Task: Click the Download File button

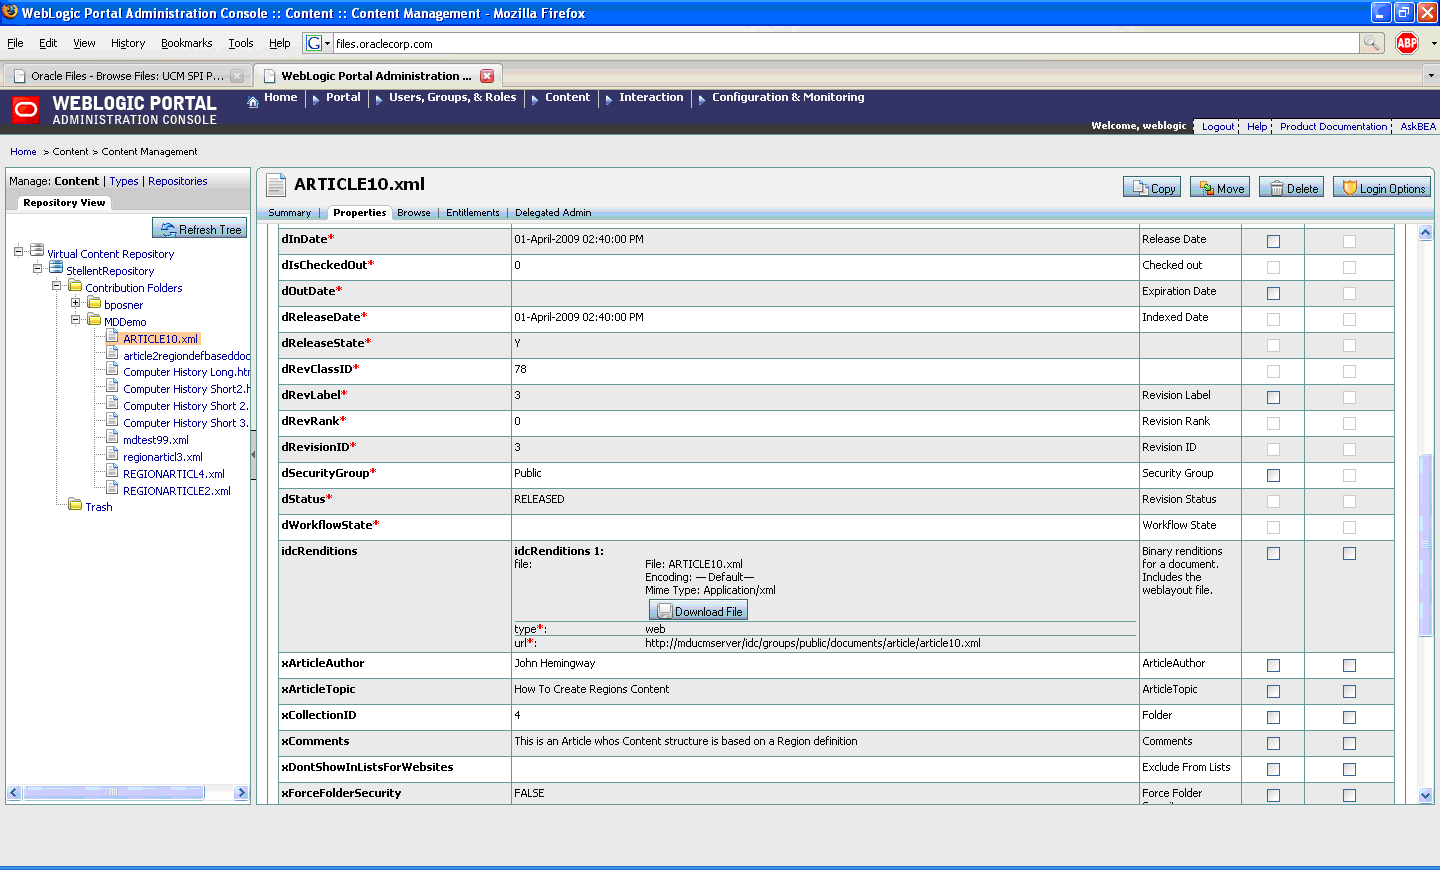Action: pyautogui.click(x=698, y=611)
